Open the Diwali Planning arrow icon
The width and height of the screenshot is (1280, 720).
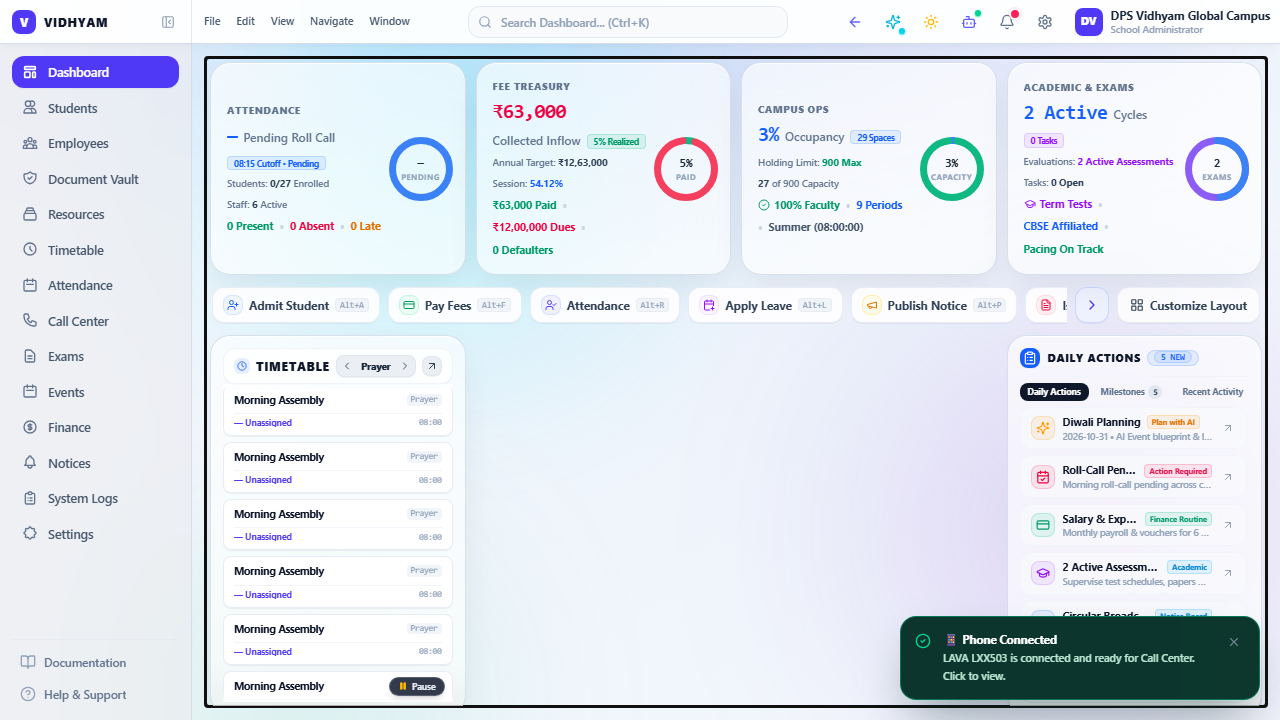point(1228,428)
